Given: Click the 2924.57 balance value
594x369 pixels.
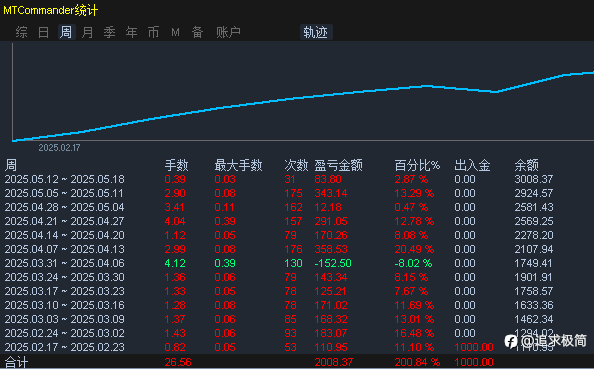Looking at the screenshot, I should [x=534, y=193].
